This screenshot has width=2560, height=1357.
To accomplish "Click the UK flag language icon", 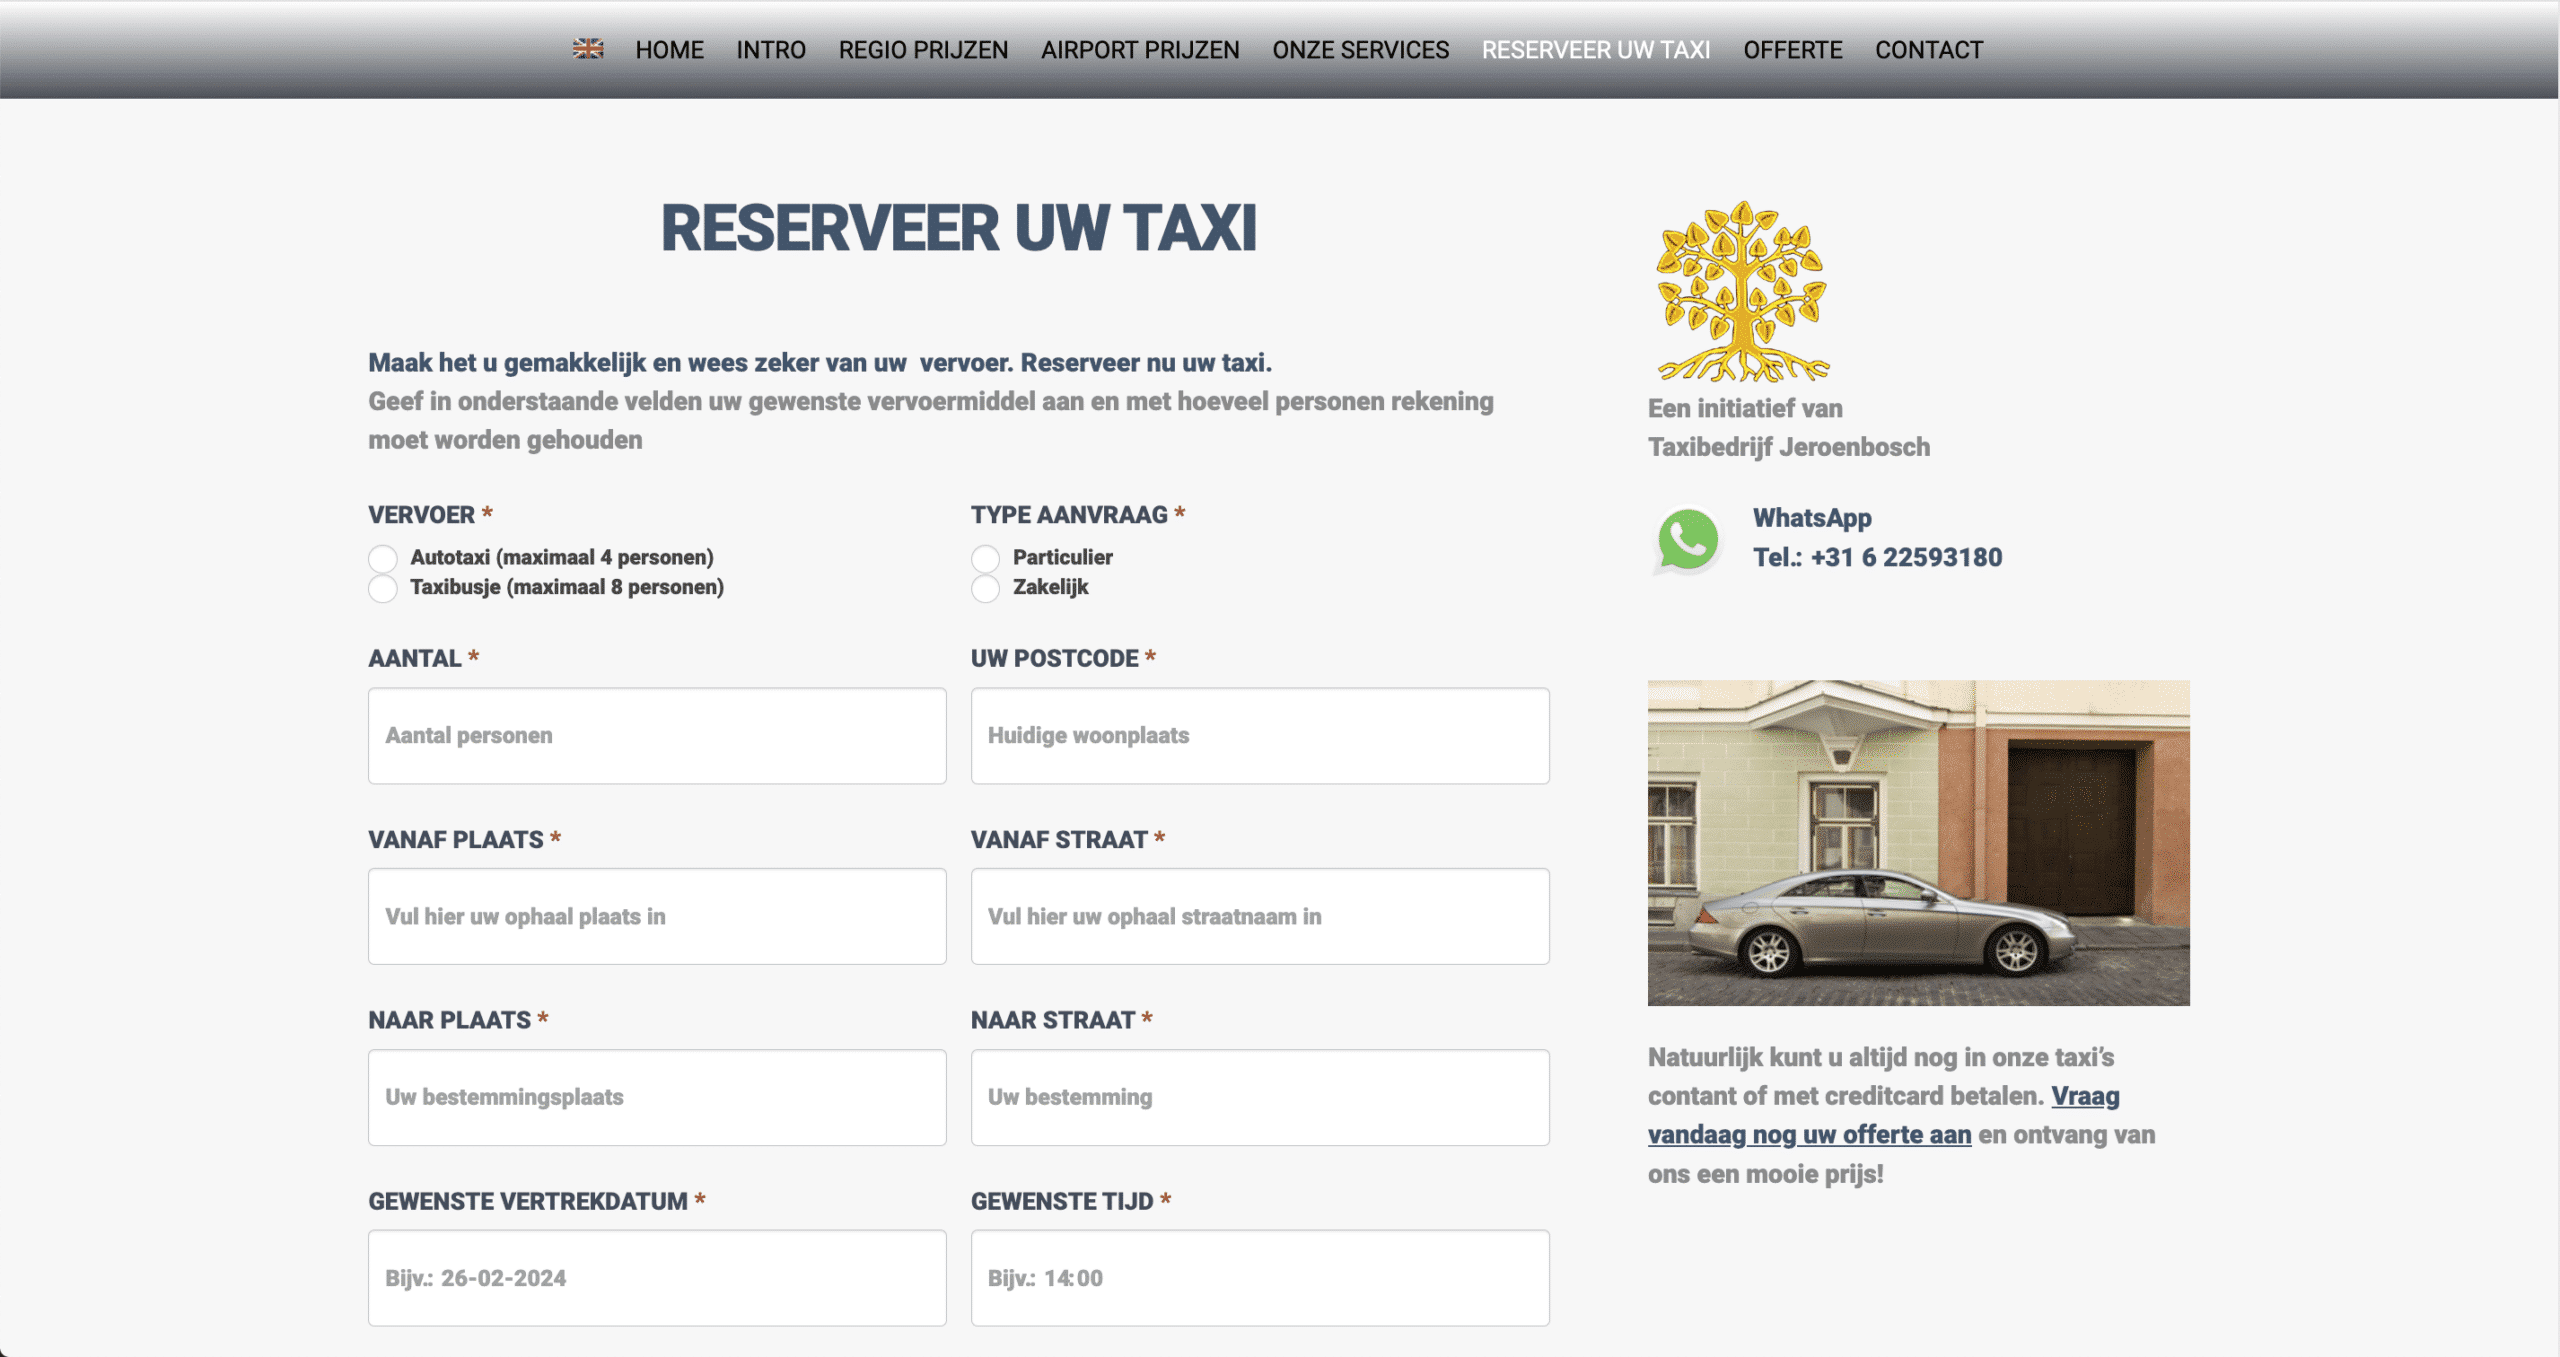I will point(588,49).
